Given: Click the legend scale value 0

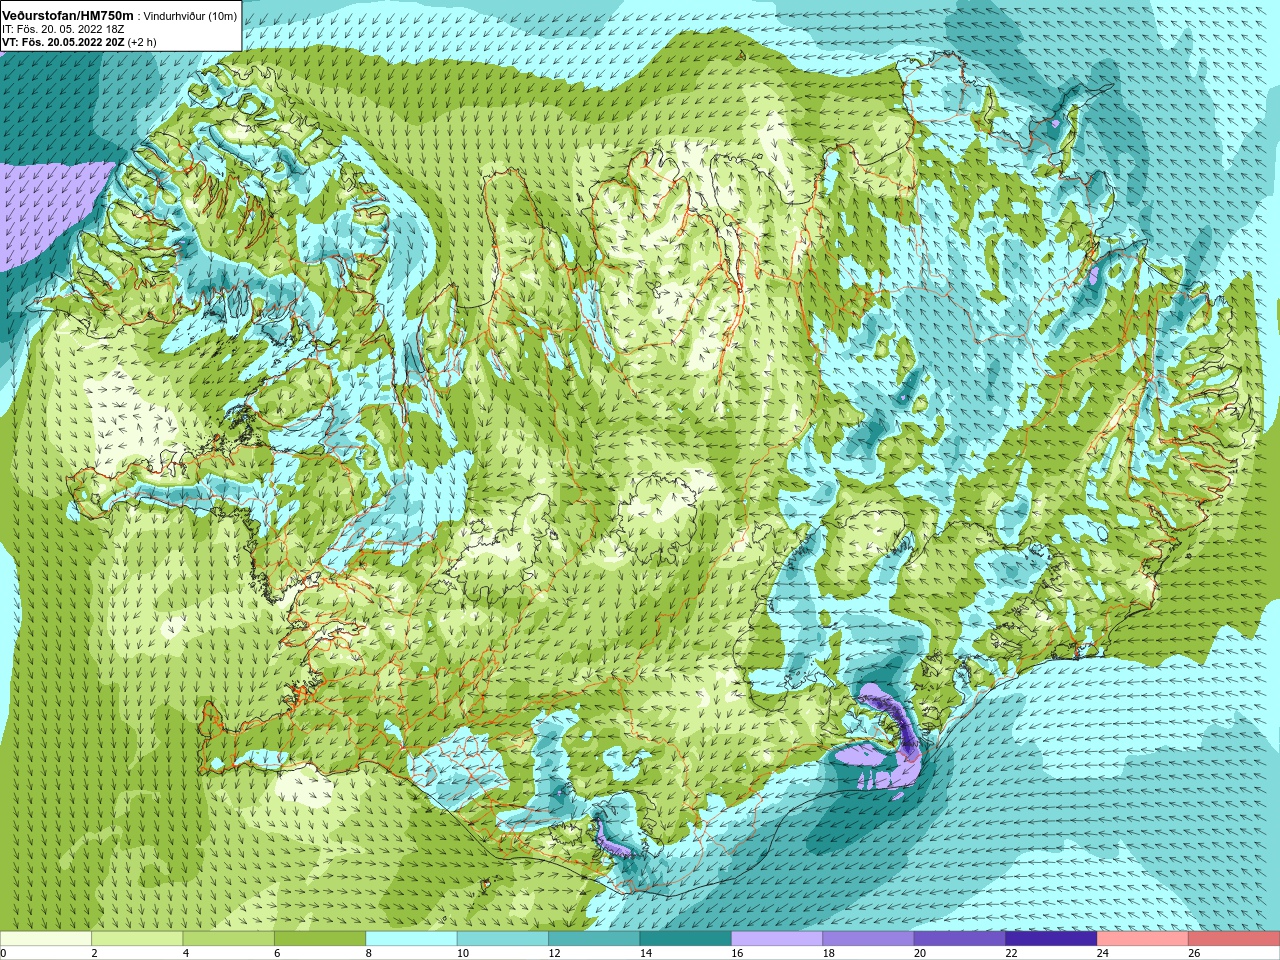Looking at the screenshot, I should point(3,953).
